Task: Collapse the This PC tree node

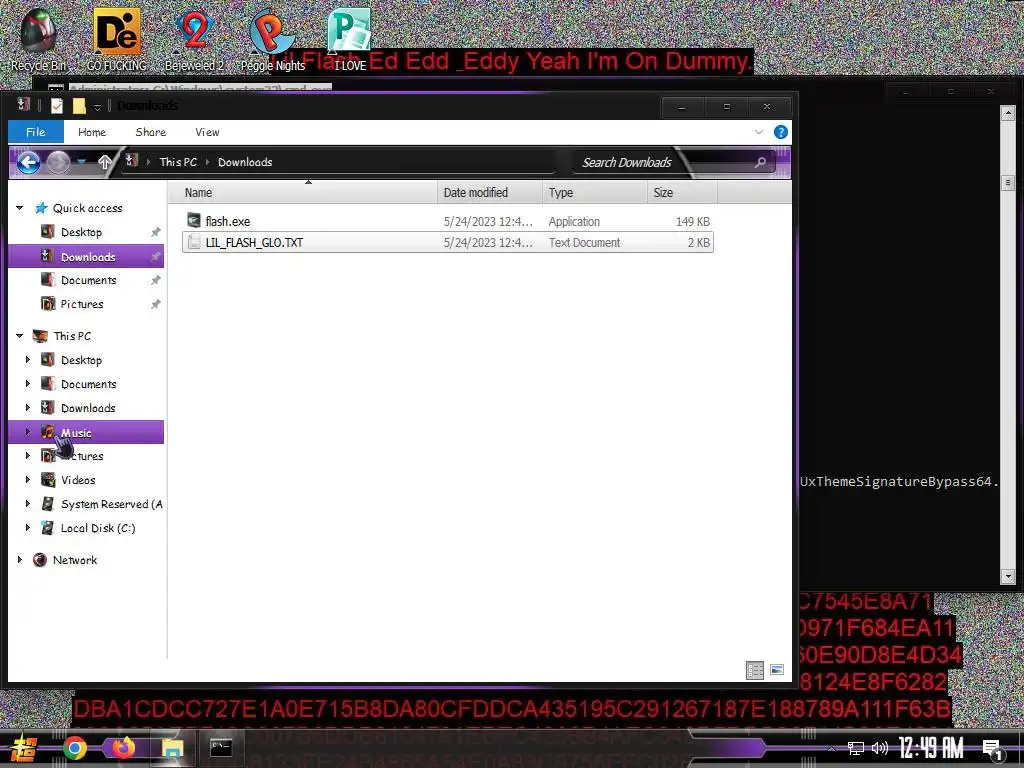Action: (20, 336)
